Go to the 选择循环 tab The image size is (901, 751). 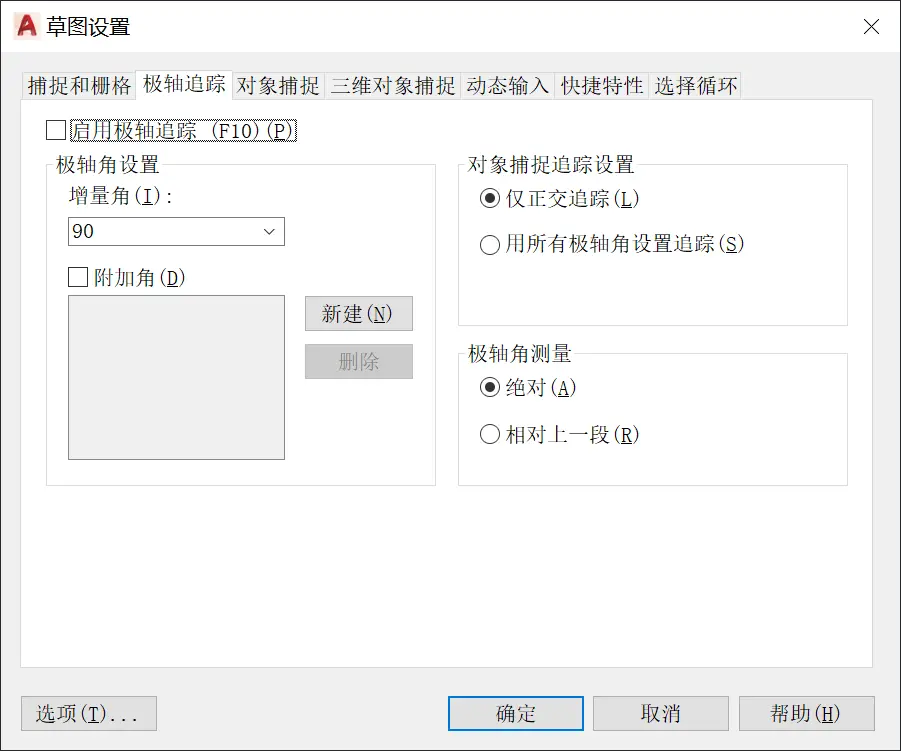click(695, 86)
